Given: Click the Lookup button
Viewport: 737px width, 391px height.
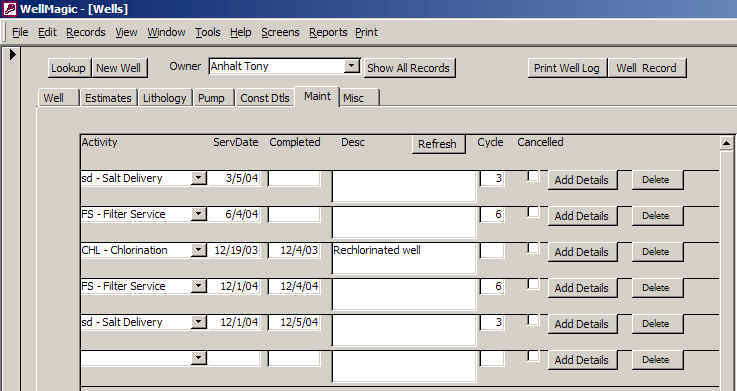Looking at the screenshot, I should [69, 68].
